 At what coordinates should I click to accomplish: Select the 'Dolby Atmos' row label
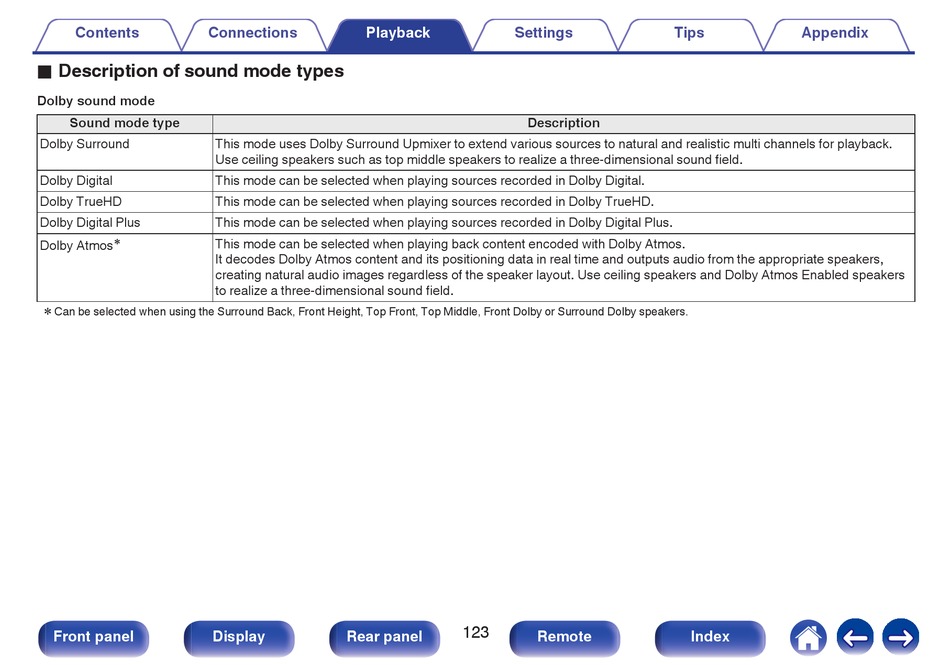pyautogui.click(x=80, y=245)
